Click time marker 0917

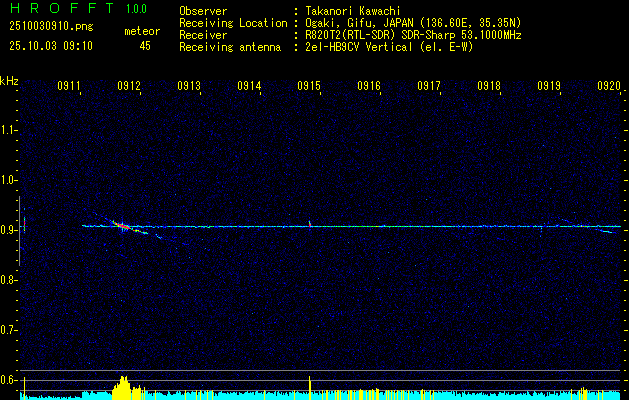coord(429,85)
